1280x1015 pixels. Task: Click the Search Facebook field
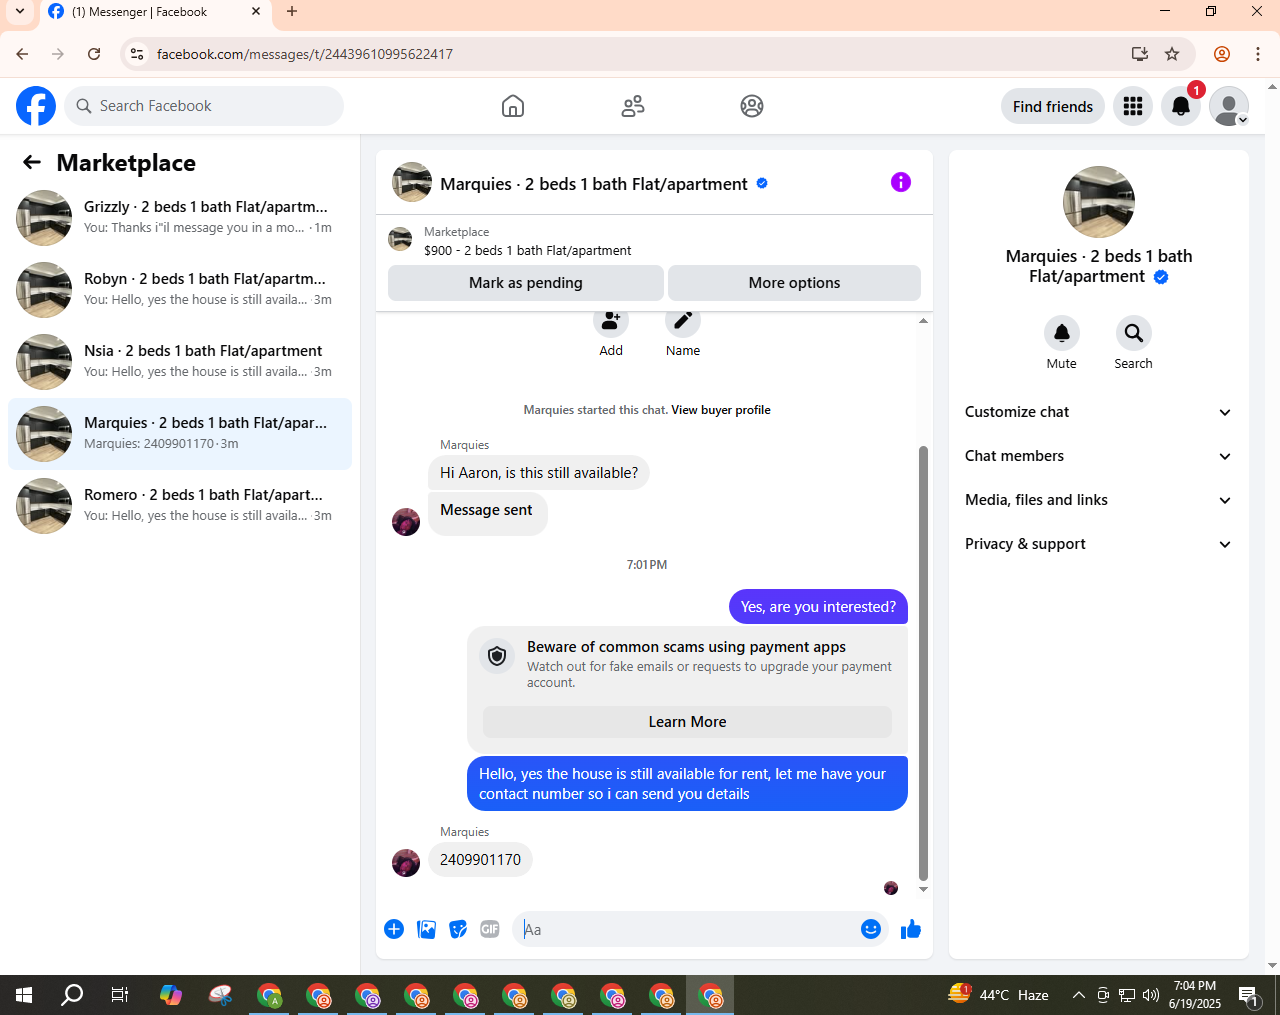point(204,106)
